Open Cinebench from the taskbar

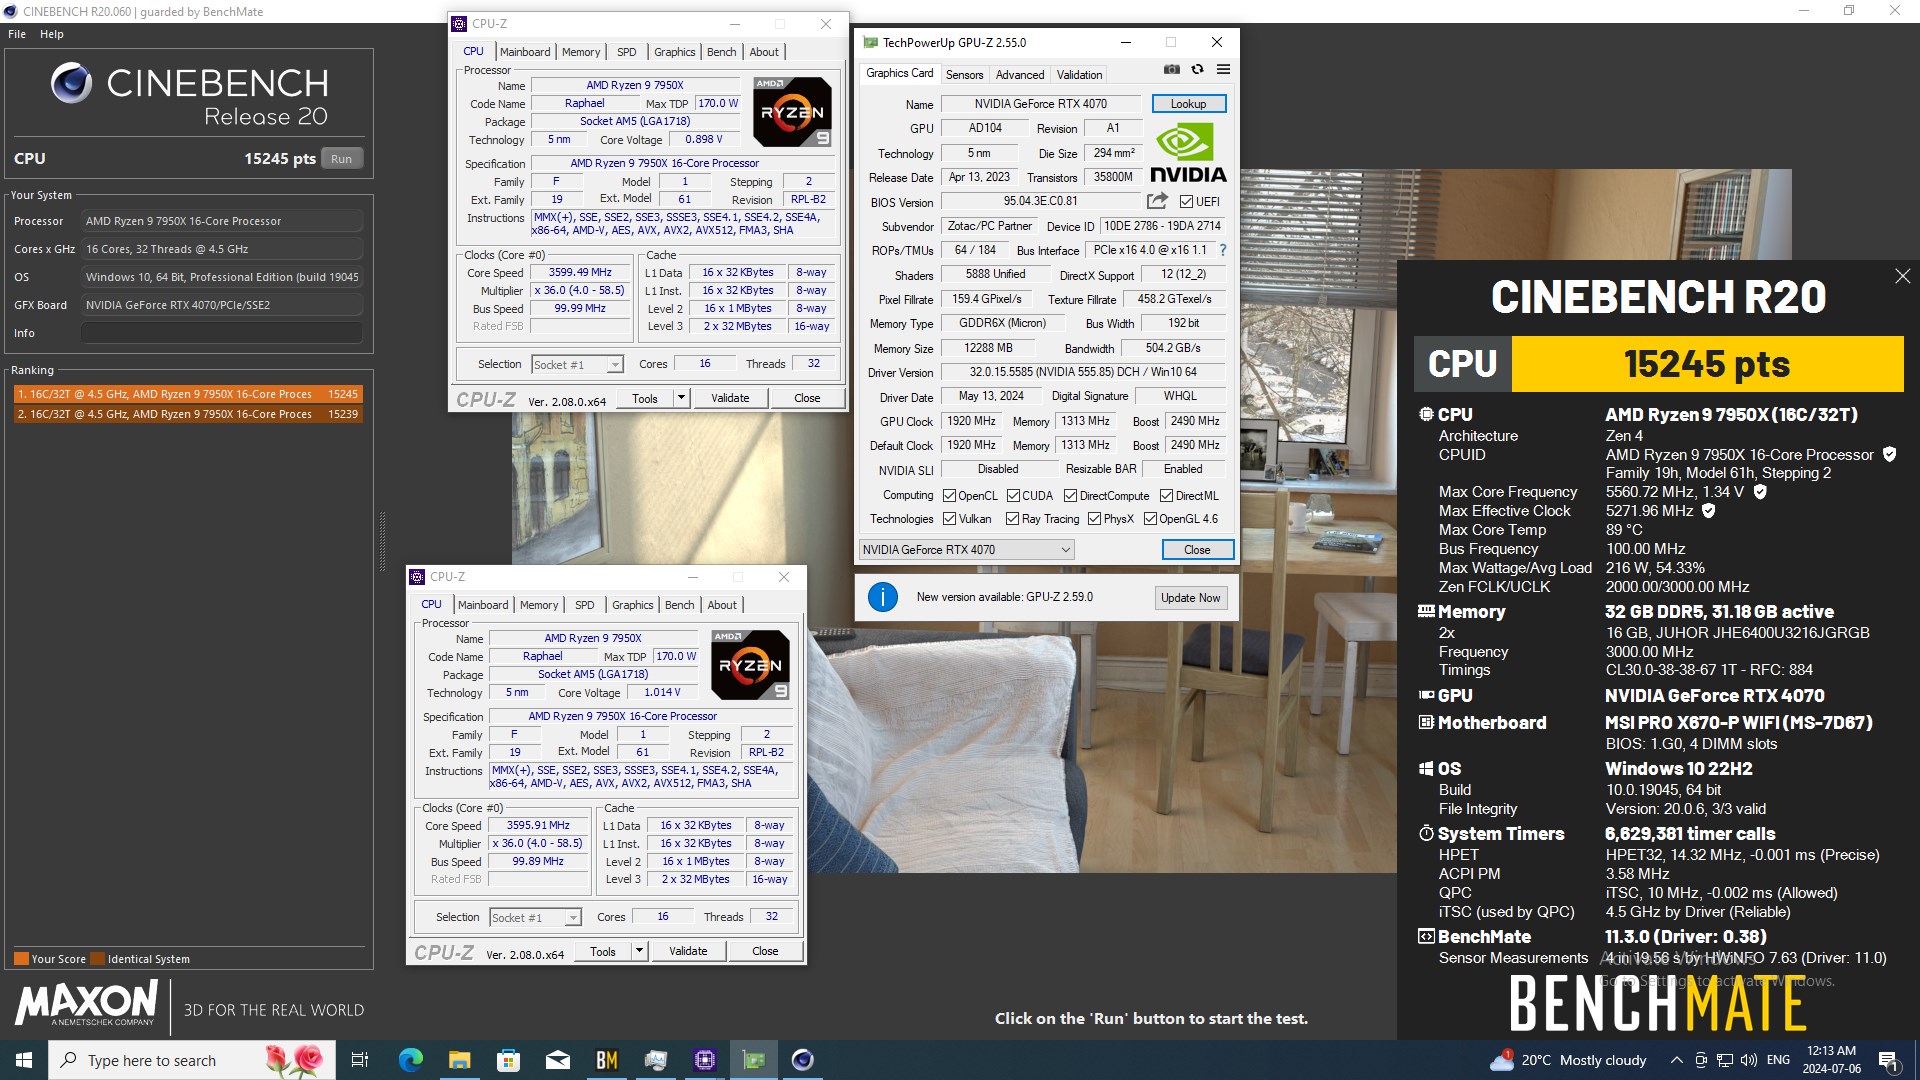pos(803,1060)
